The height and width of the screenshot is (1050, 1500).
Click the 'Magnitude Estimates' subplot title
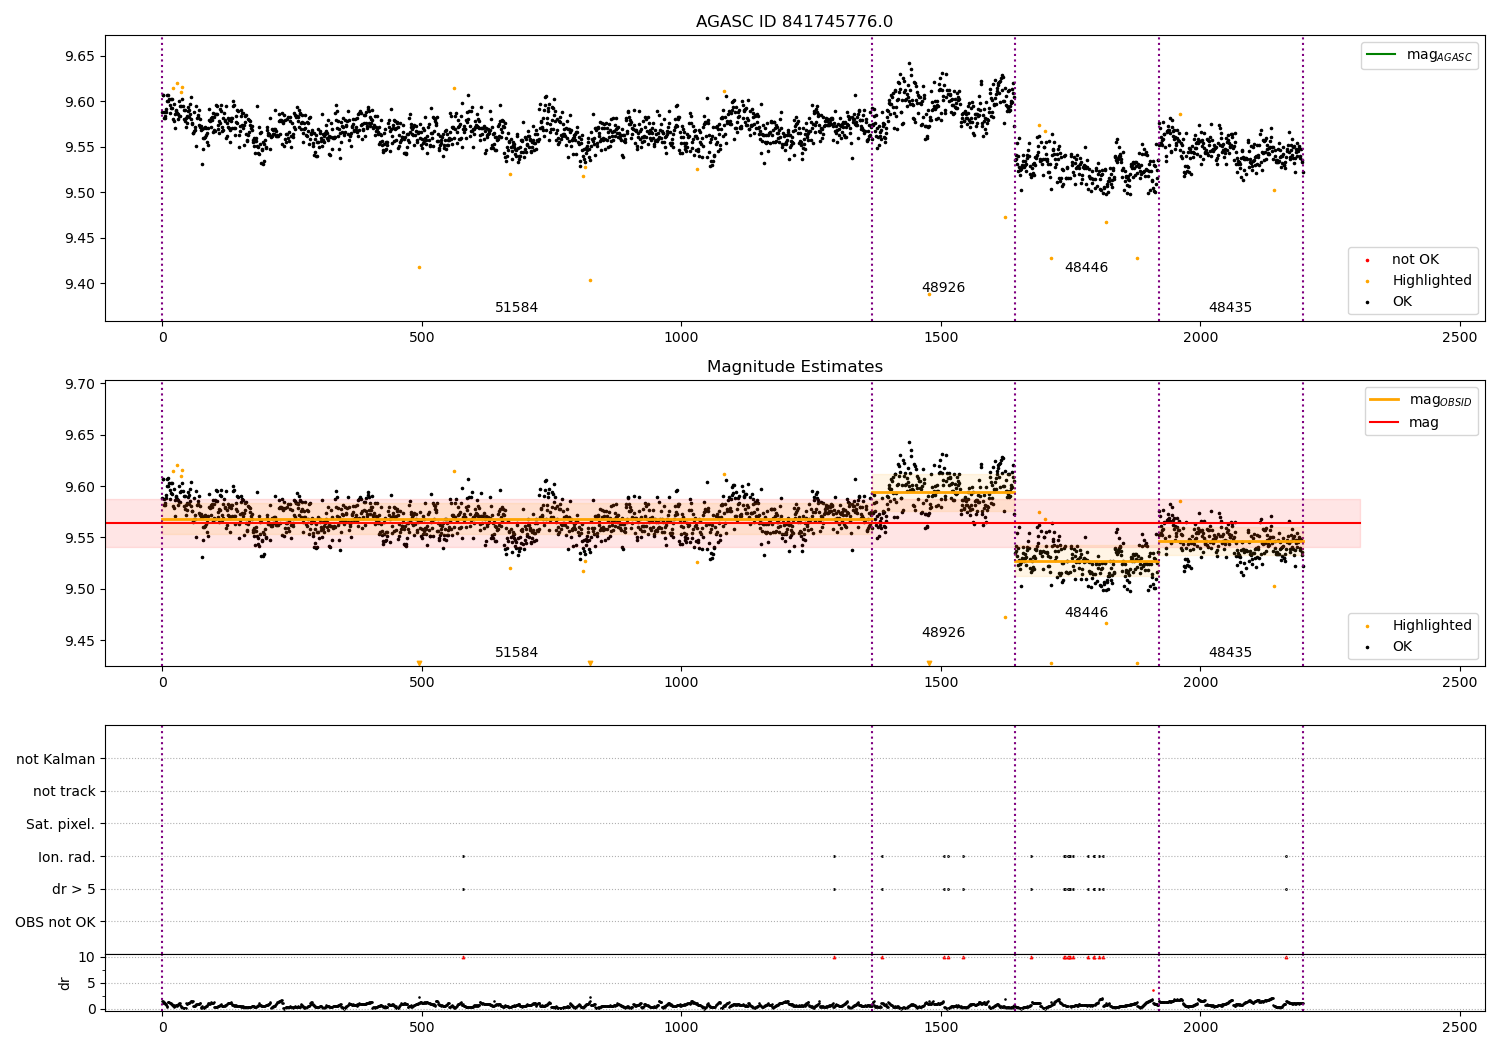(x=794, y=367)
